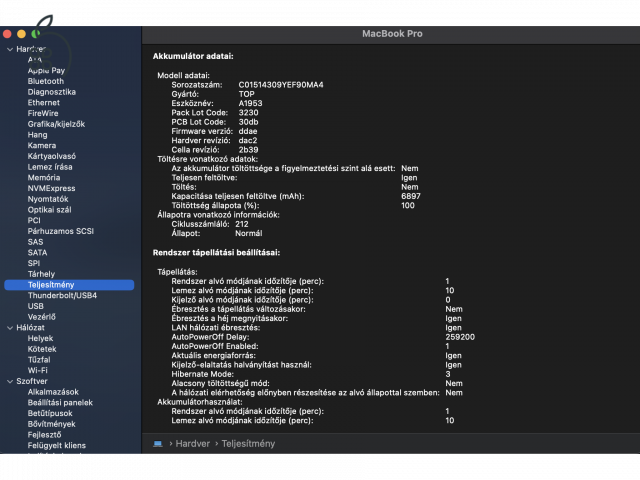This screenshot has height=480, width=640.
Task: Select Optikai szál in the sidebar
Action: pos(49,210)
